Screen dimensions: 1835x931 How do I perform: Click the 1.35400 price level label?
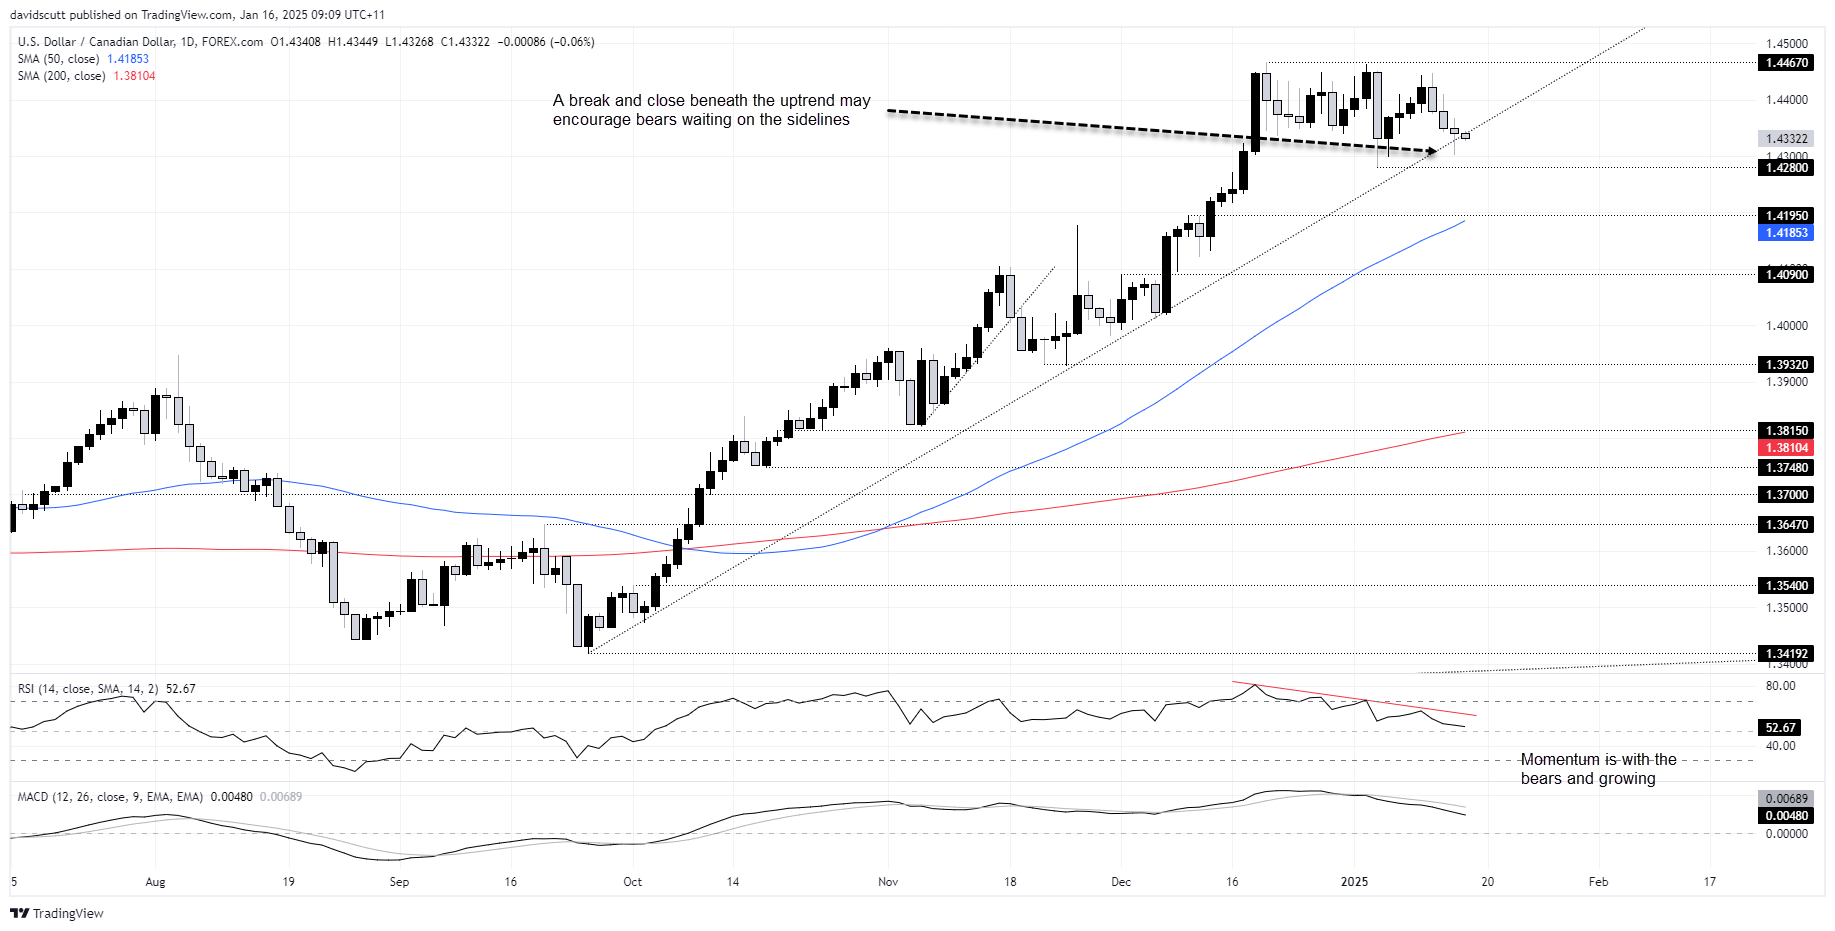point(1786,585)
